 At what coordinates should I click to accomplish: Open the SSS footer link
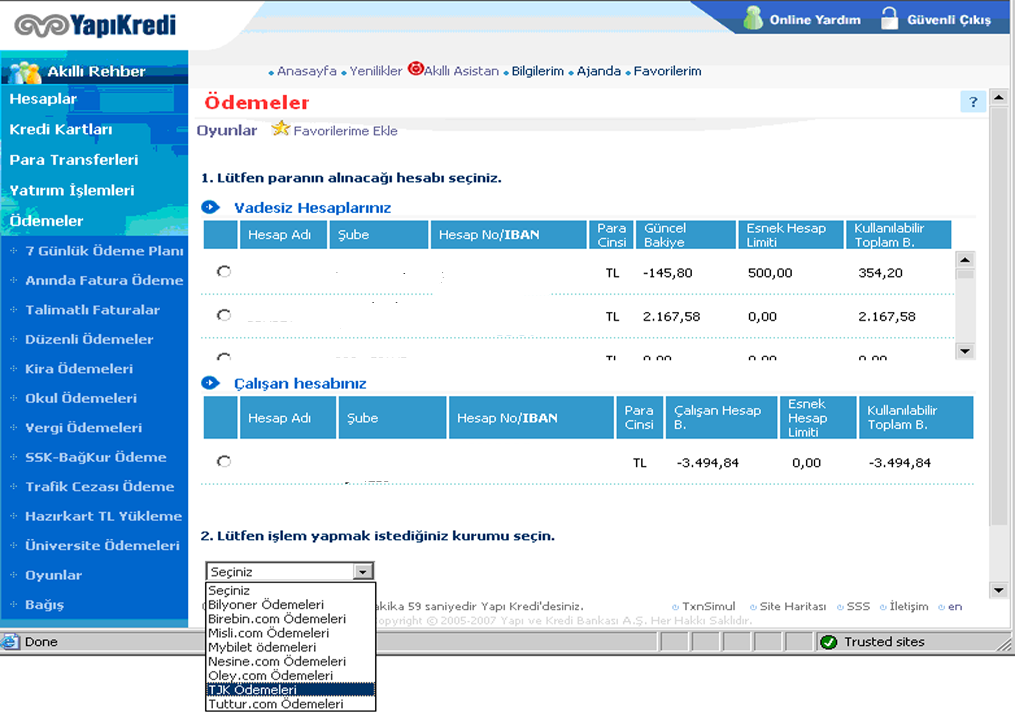(858, 607)
